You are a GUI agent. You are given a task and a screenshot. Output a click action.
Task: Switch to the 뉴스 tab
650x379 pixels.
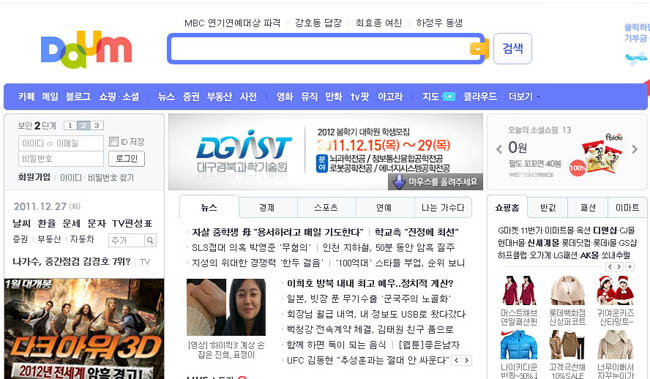[x=209, y=207]
